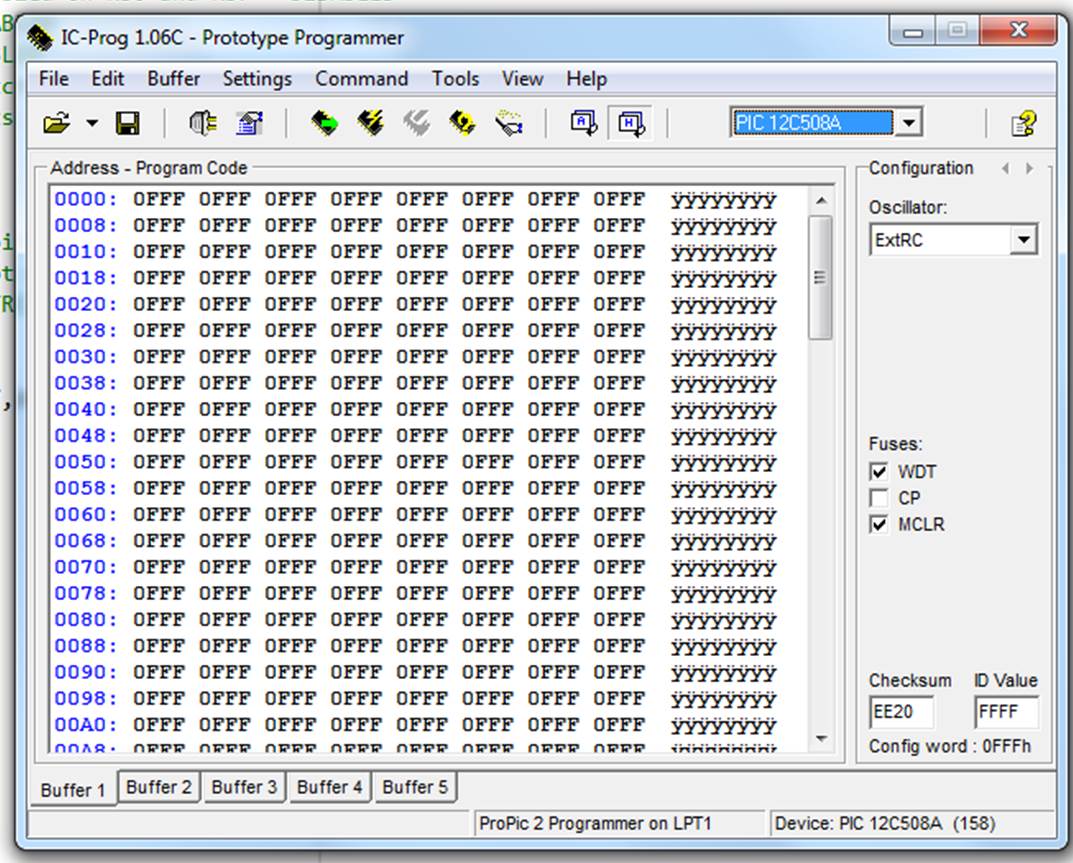Program All to chip icon
The width and height of the screenshot is (1073, 863).
(x=370, y=123)
